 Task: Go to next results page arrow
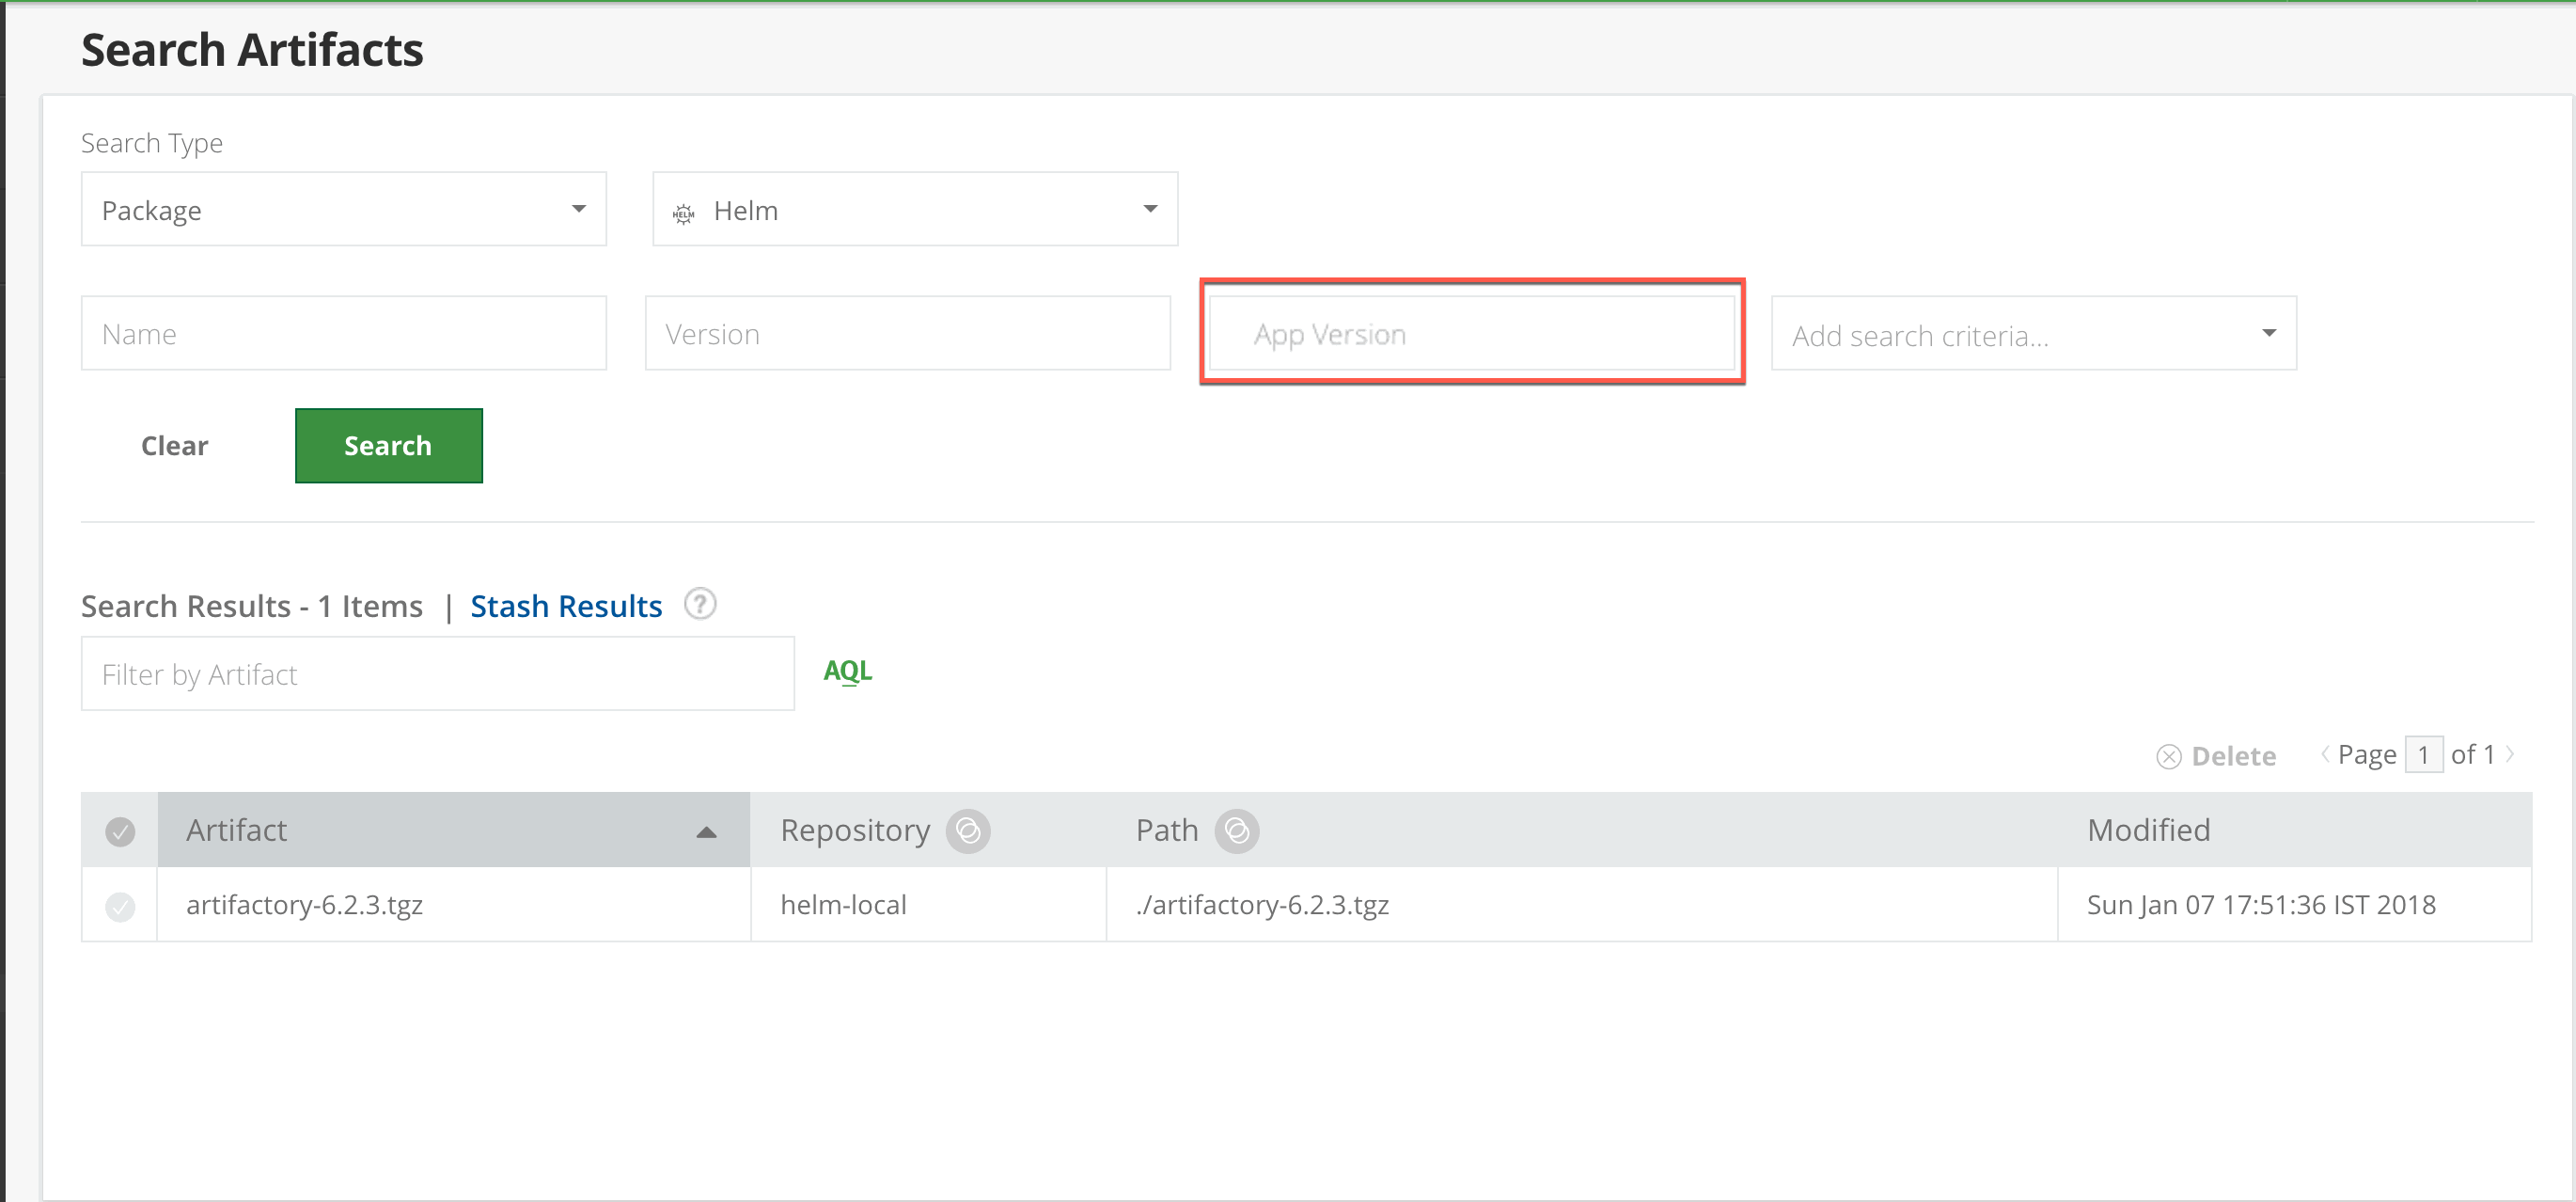(2511, 754)
